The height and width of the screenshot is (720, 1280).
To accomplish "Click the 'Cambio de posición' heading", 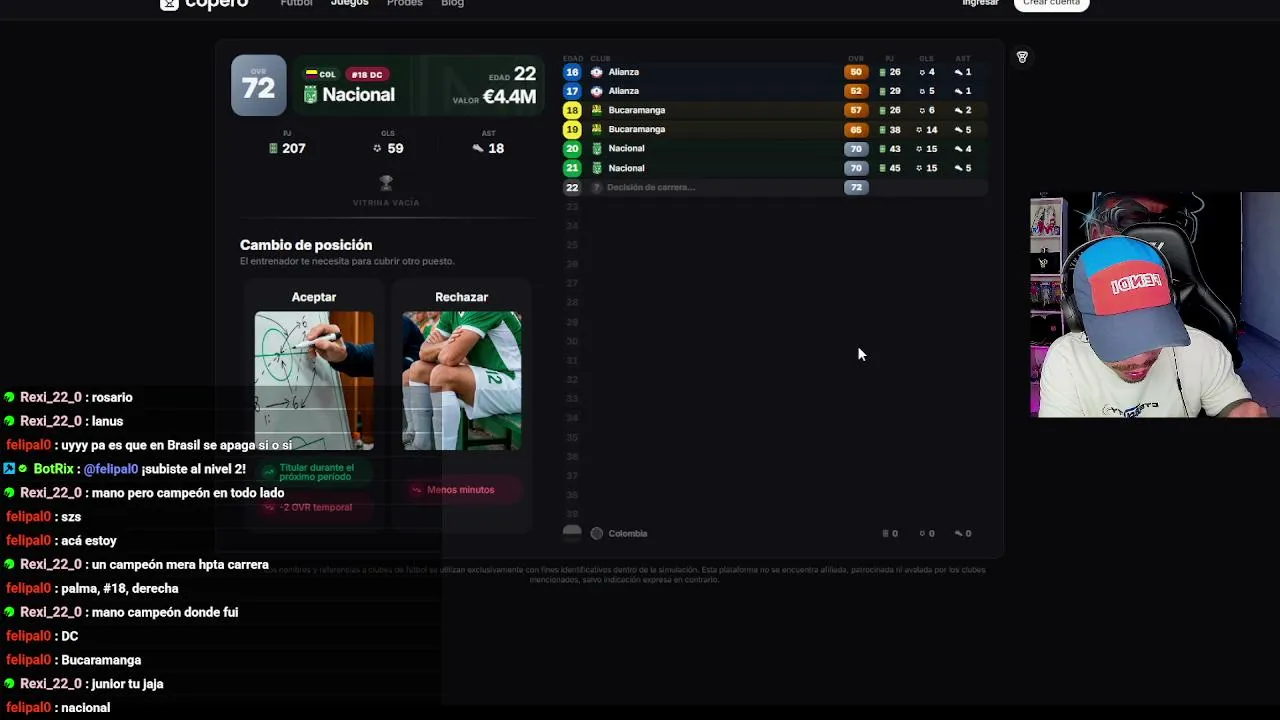I will click(306, 245).
